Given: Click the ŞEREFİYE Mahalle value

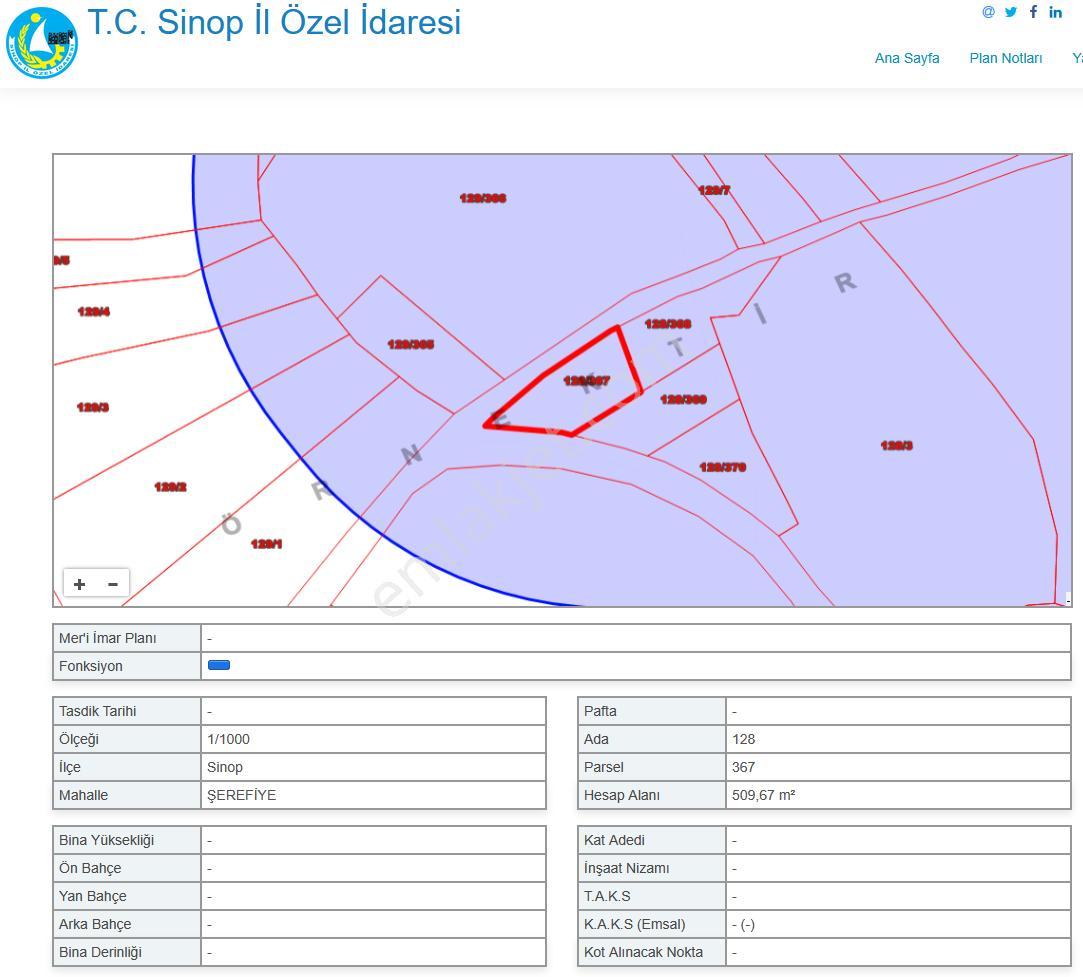Looking at the screenshot, I should pyautogui.click(x=242, y=795).
